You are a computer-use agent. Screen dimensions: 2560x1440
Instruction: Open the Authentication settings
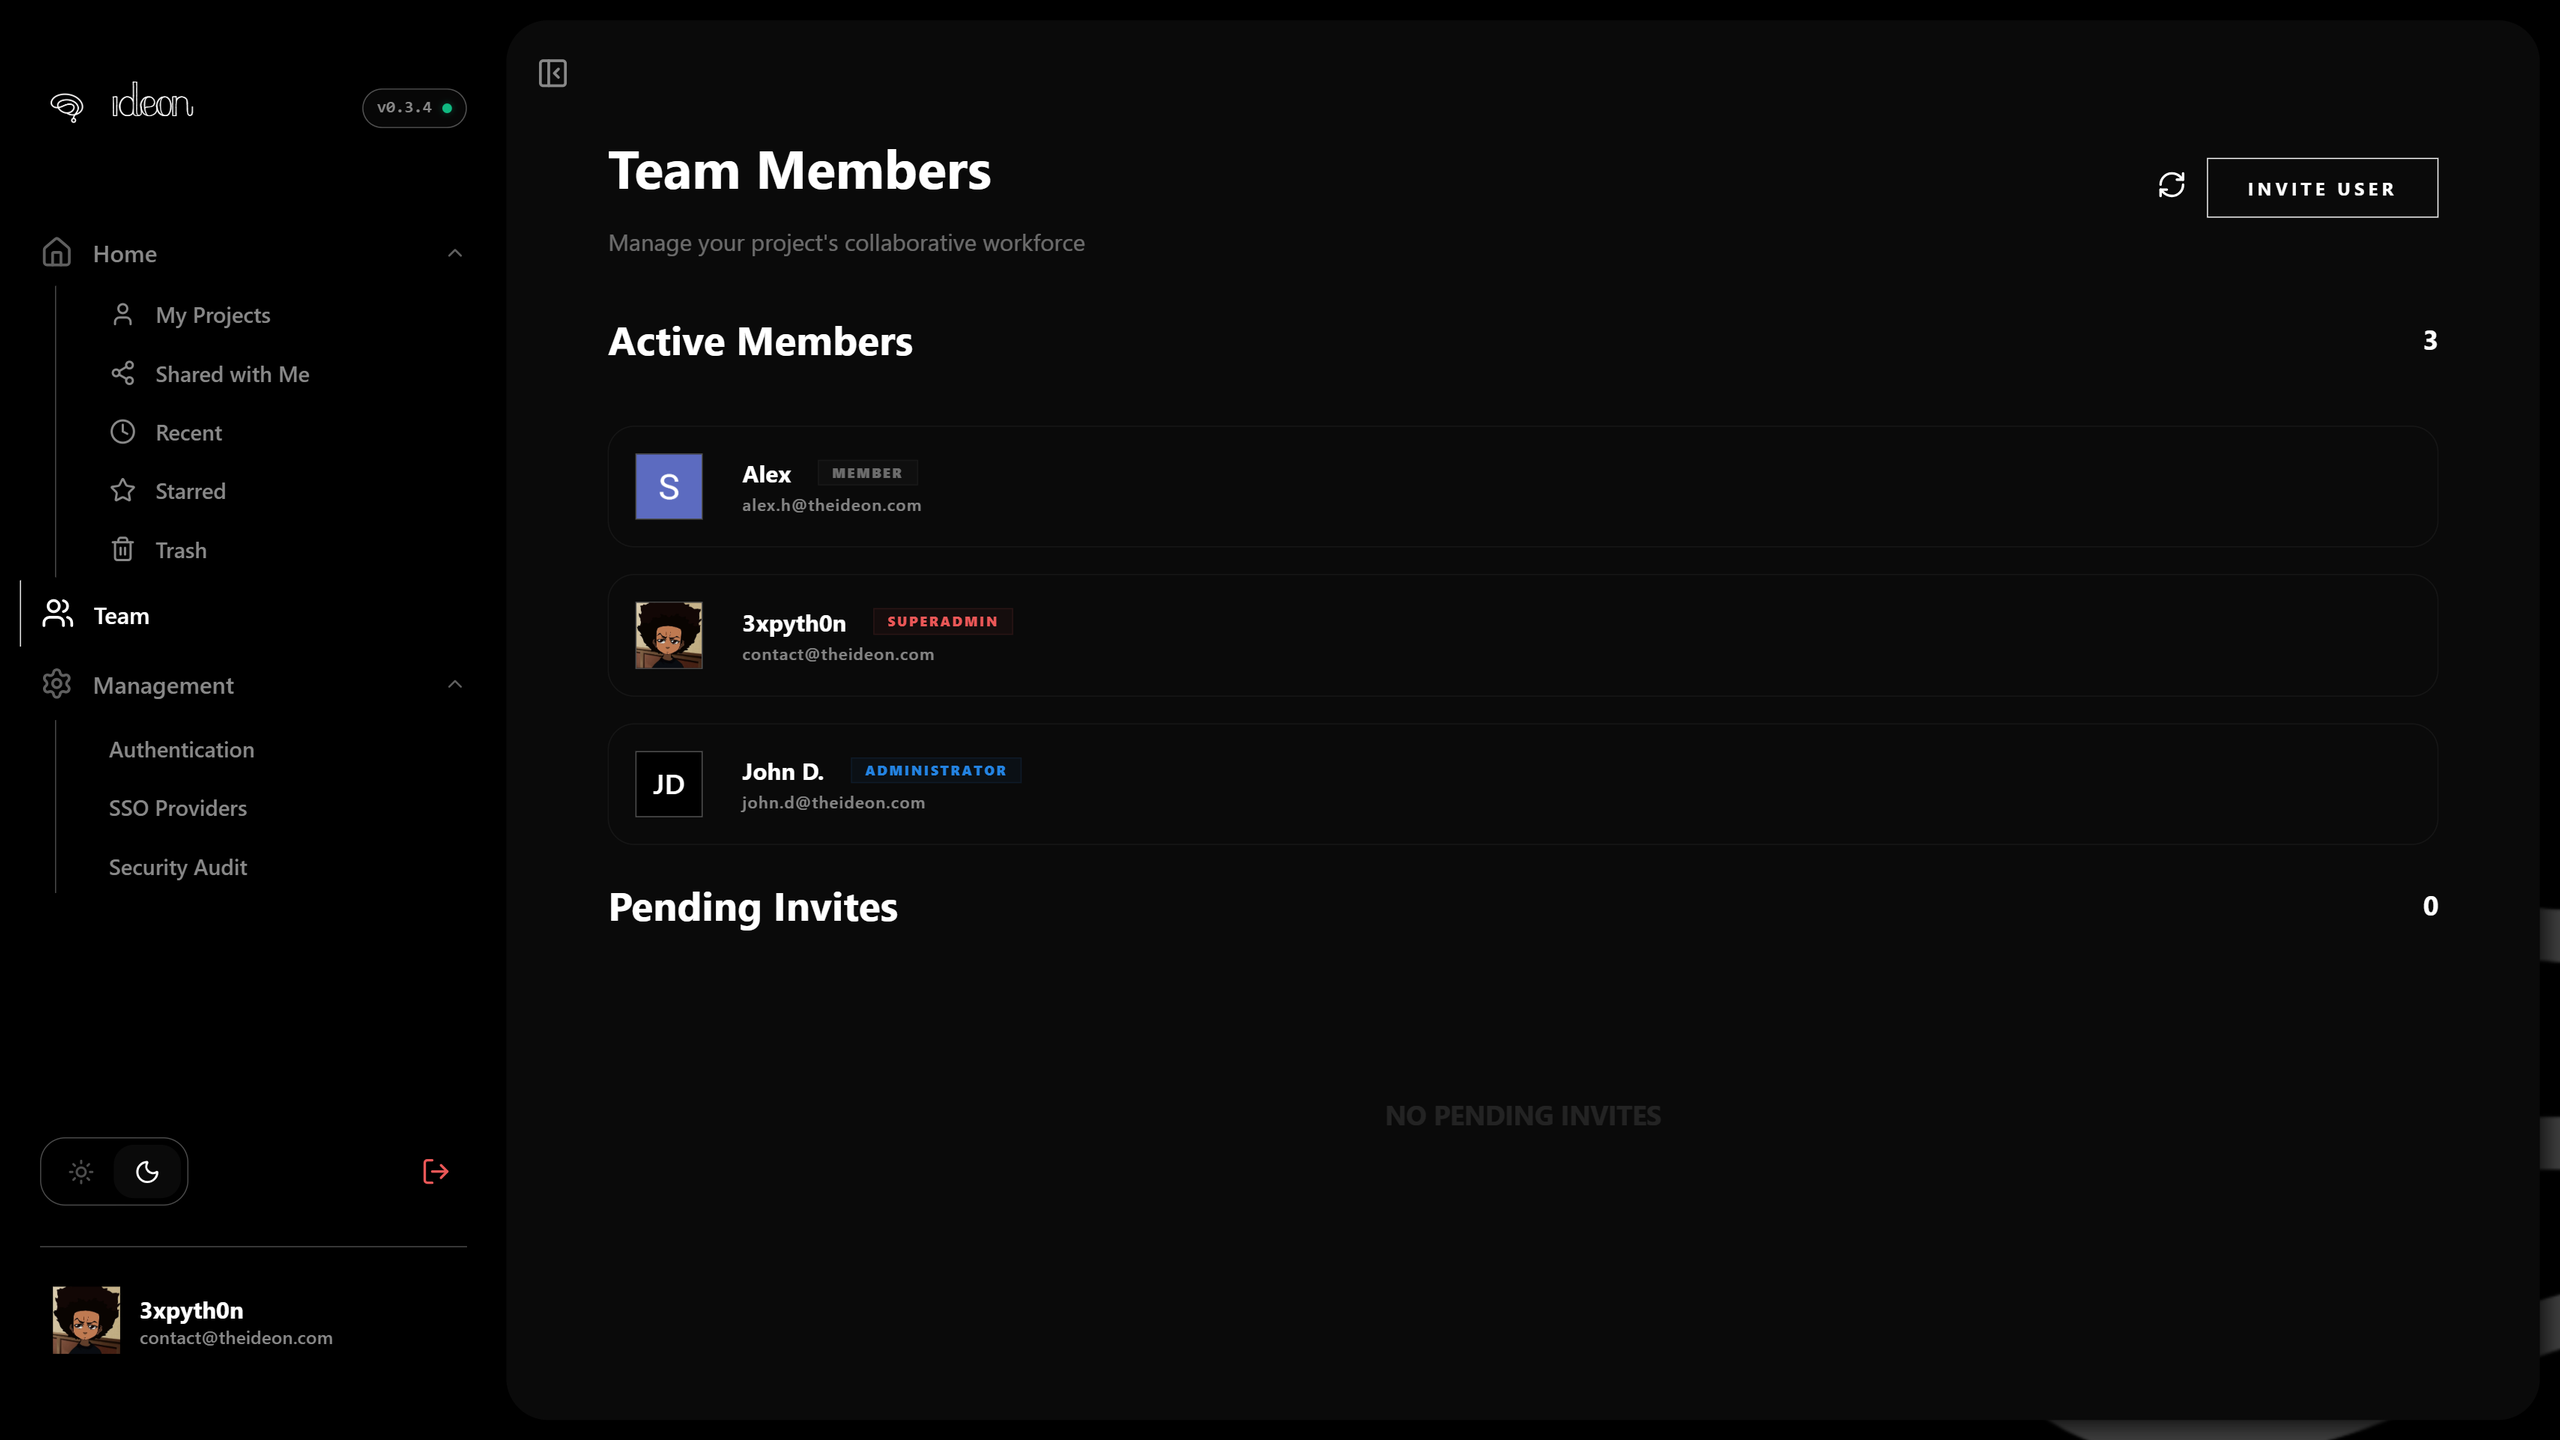(181, 750)
